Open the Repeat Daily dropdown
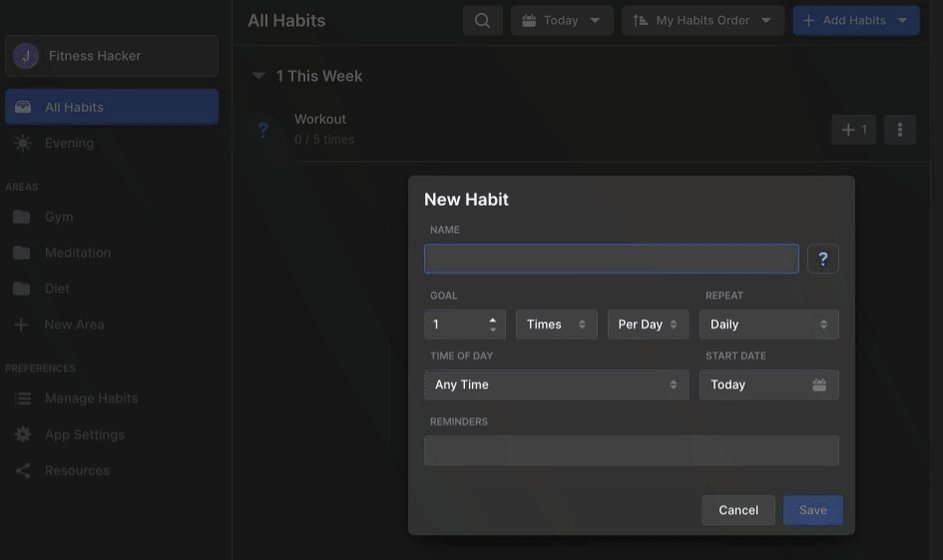943x560 pixels. click(769, 325)
